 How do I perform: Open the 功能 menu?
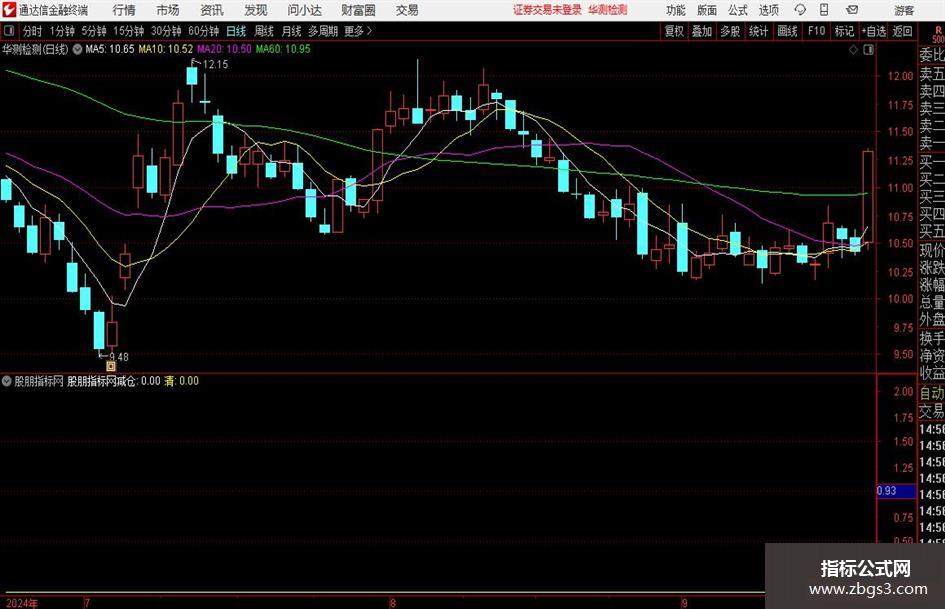pyautogui.click(x=676, y=10)
